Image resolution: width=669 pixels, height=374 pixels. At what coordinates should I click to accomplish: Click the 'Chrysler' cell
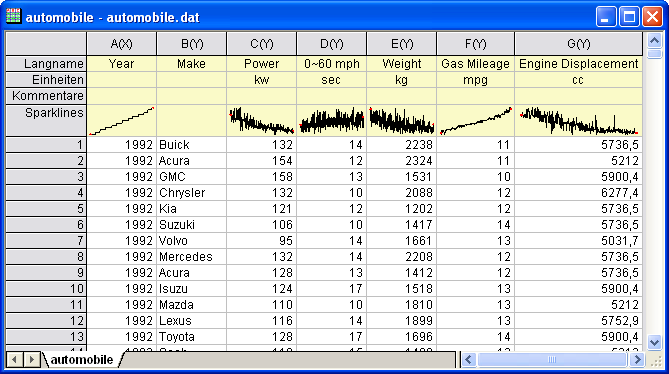192,193
